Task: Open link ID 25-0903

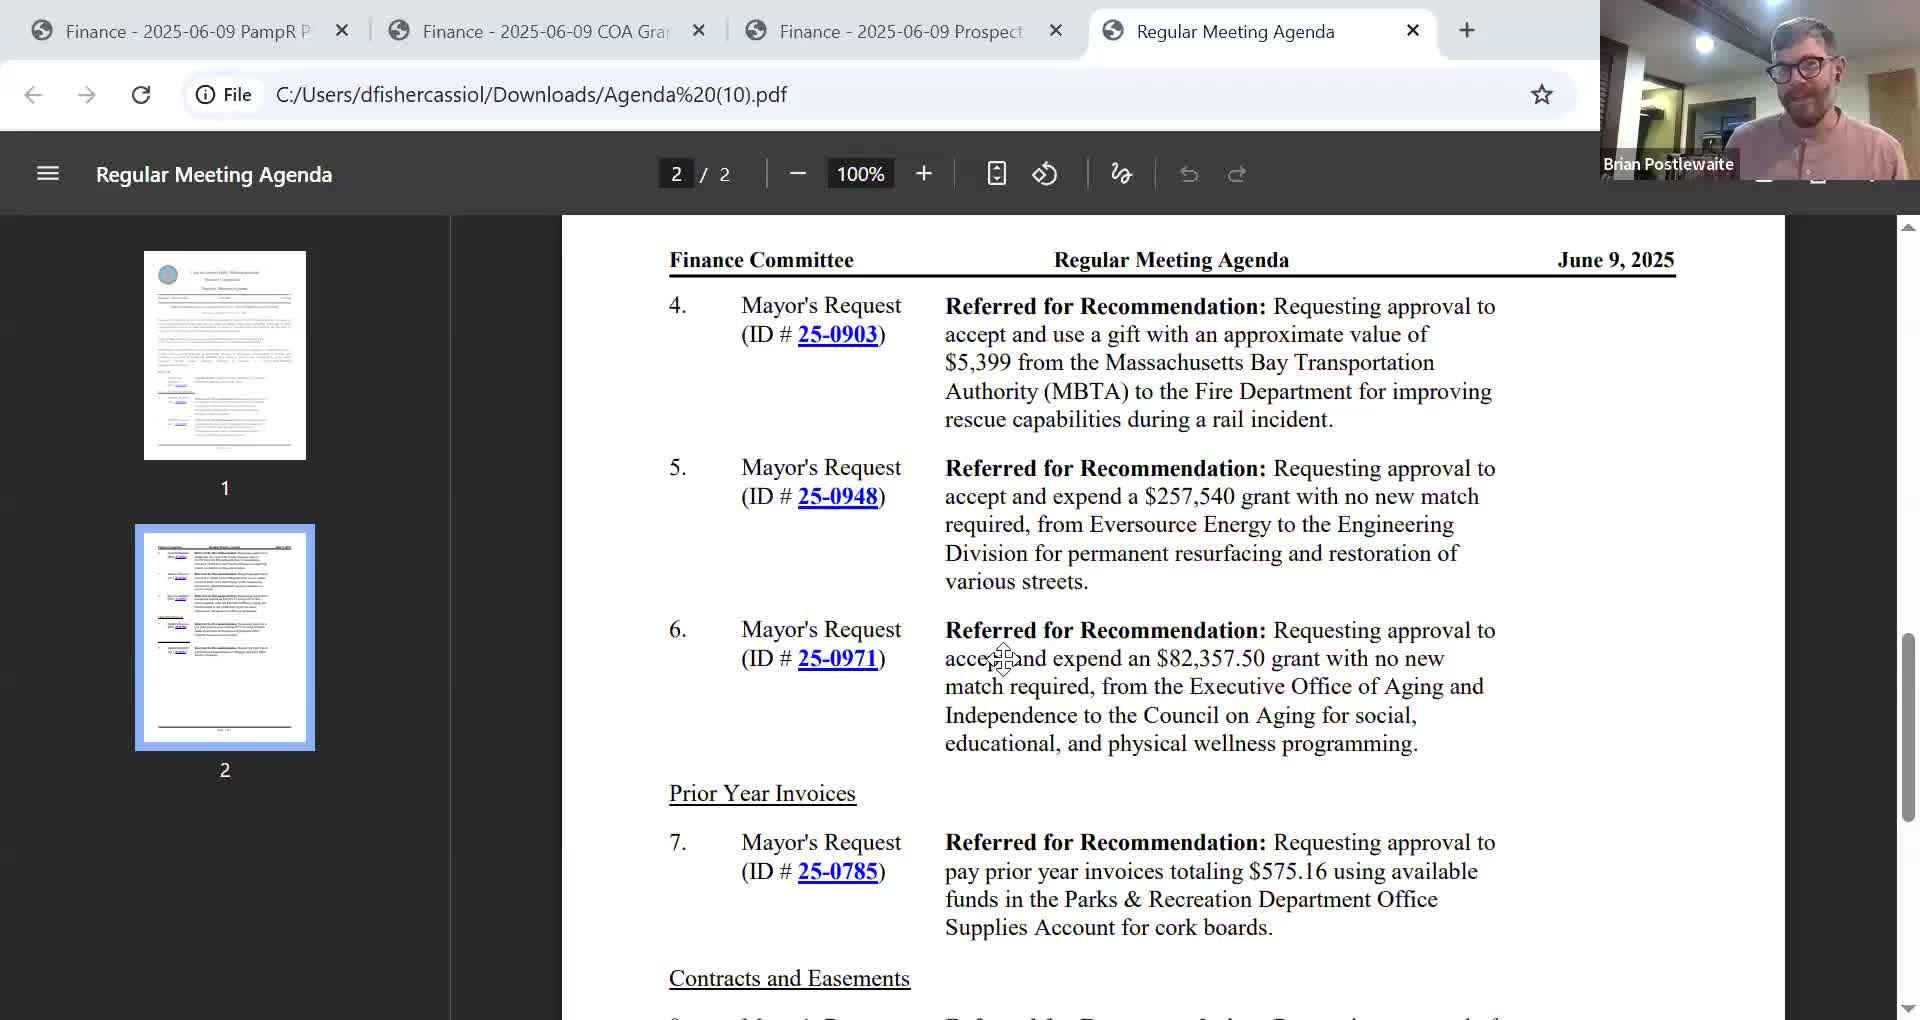Action: [837, 335]
